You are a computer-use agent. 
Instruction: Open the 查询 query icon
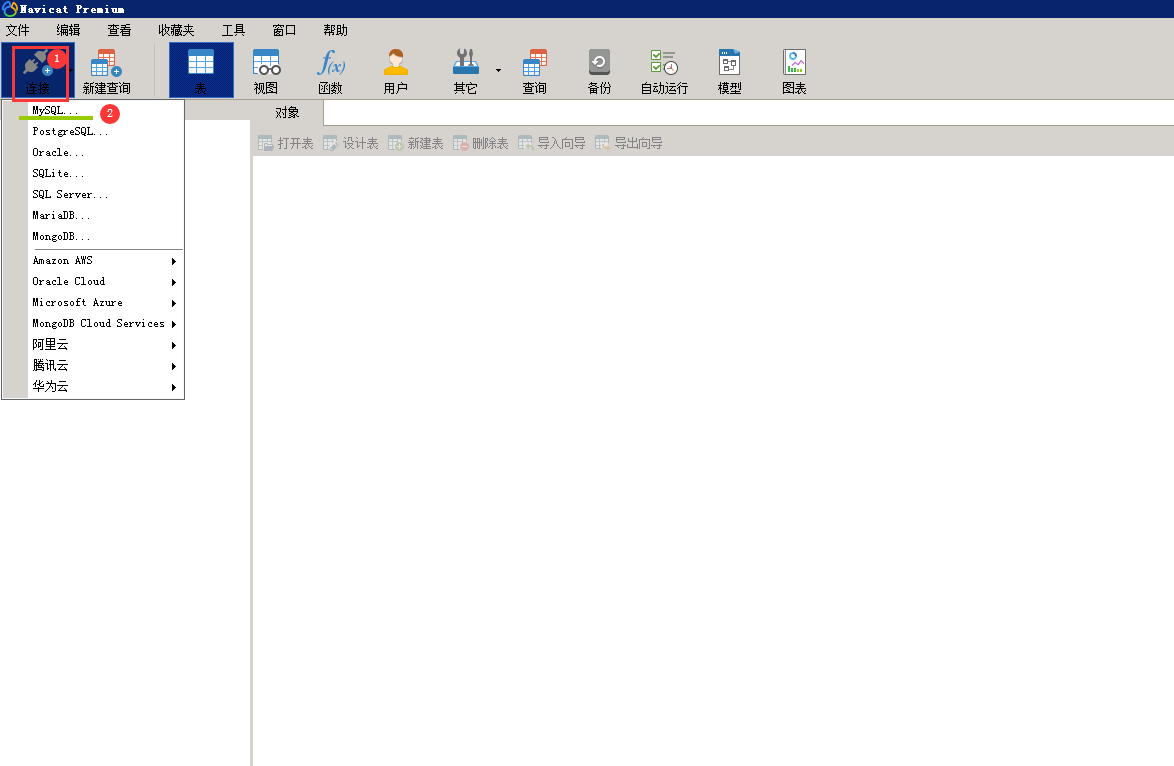coord(535,72)
